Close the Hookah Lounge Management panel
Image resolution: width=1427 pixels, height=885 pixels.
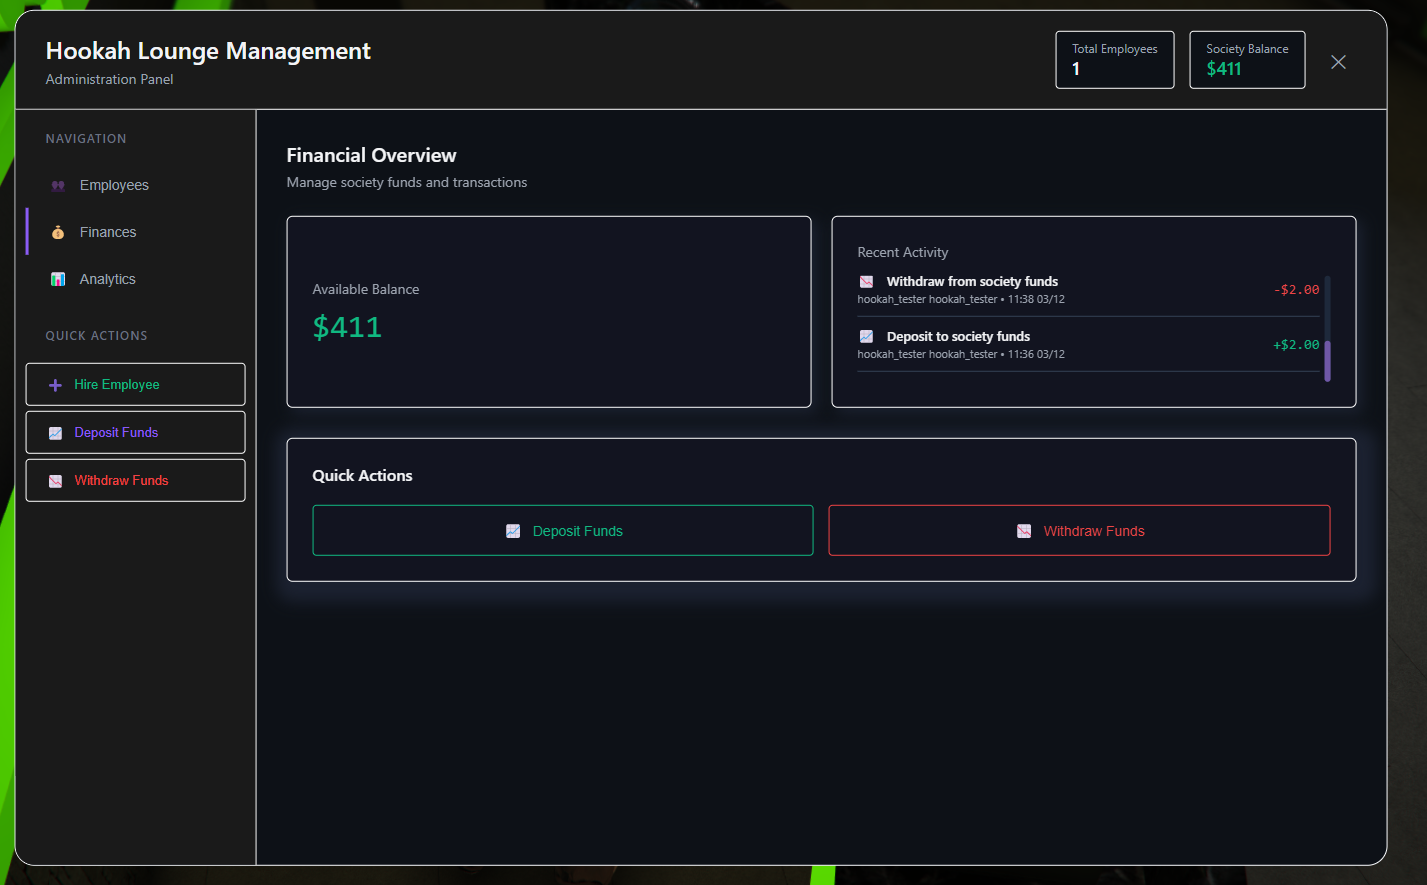pos(1338,62)
